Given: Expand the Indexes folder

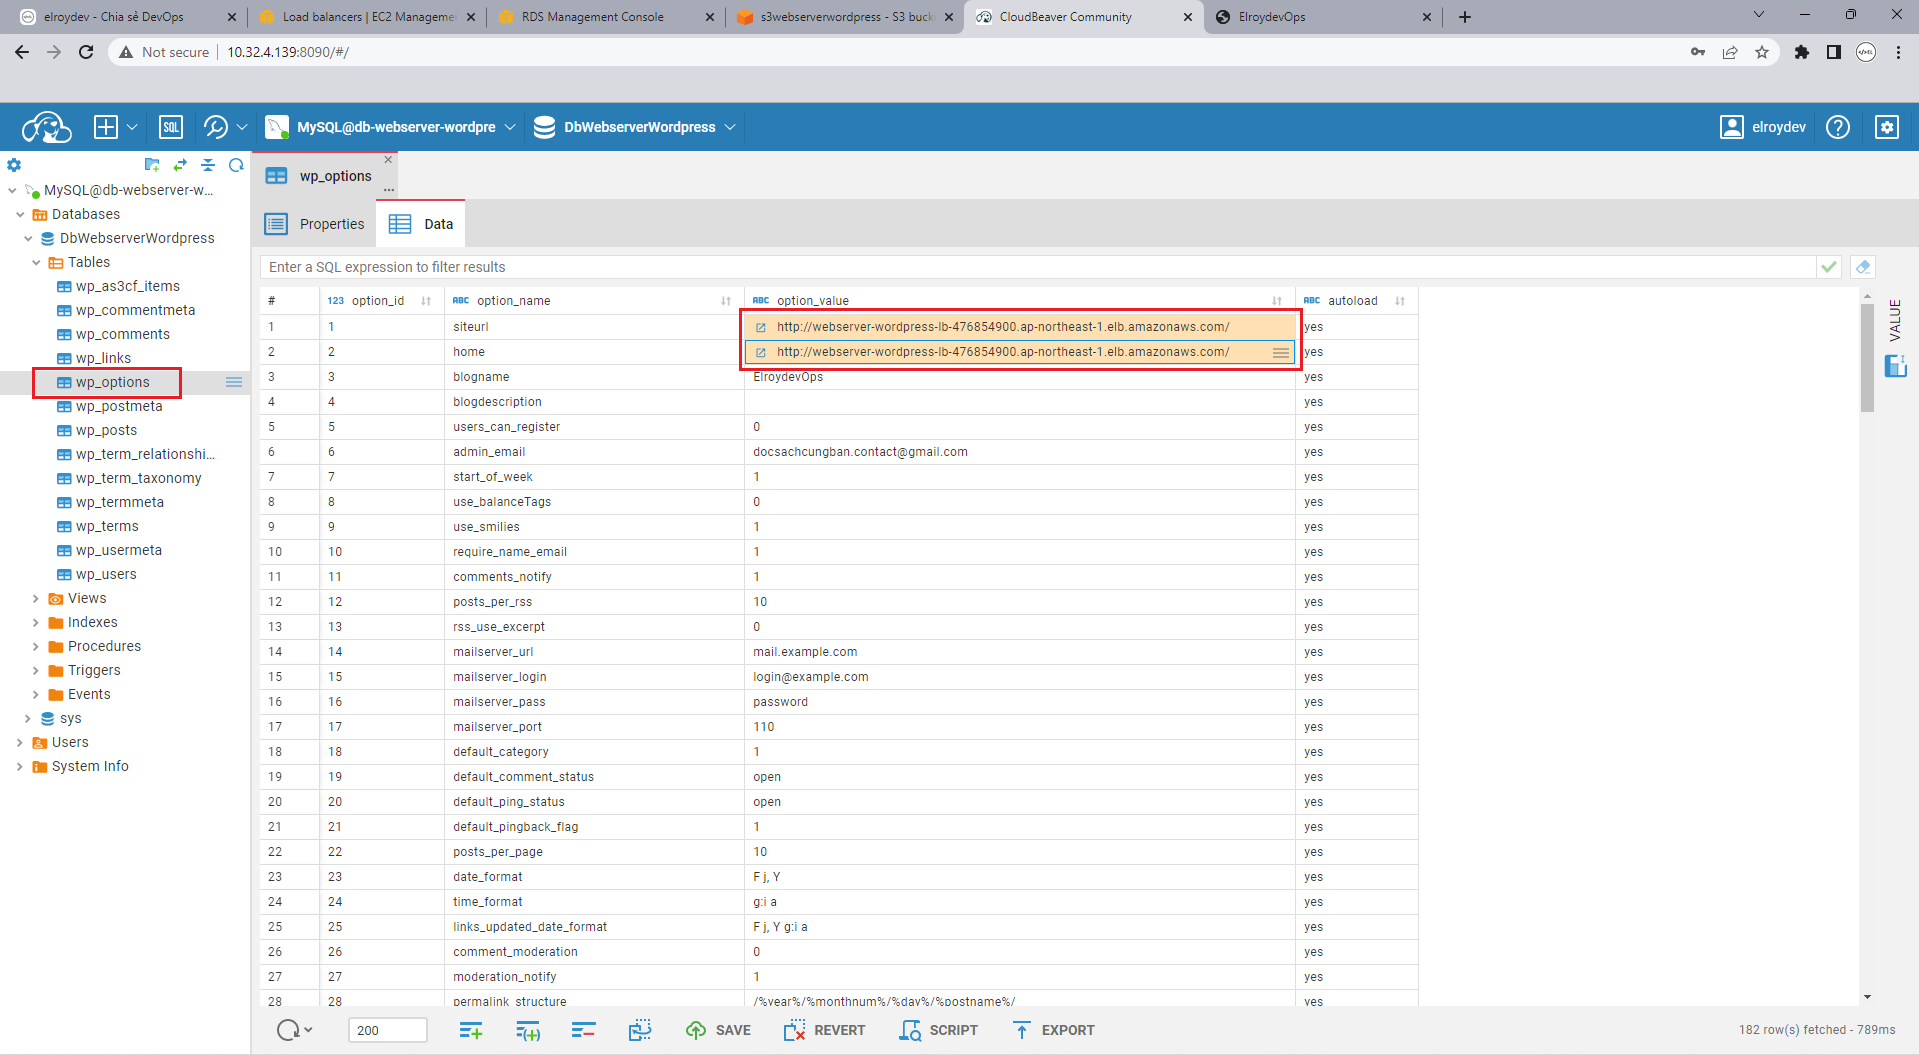Looking at the screenshot, I should point(36,622).
